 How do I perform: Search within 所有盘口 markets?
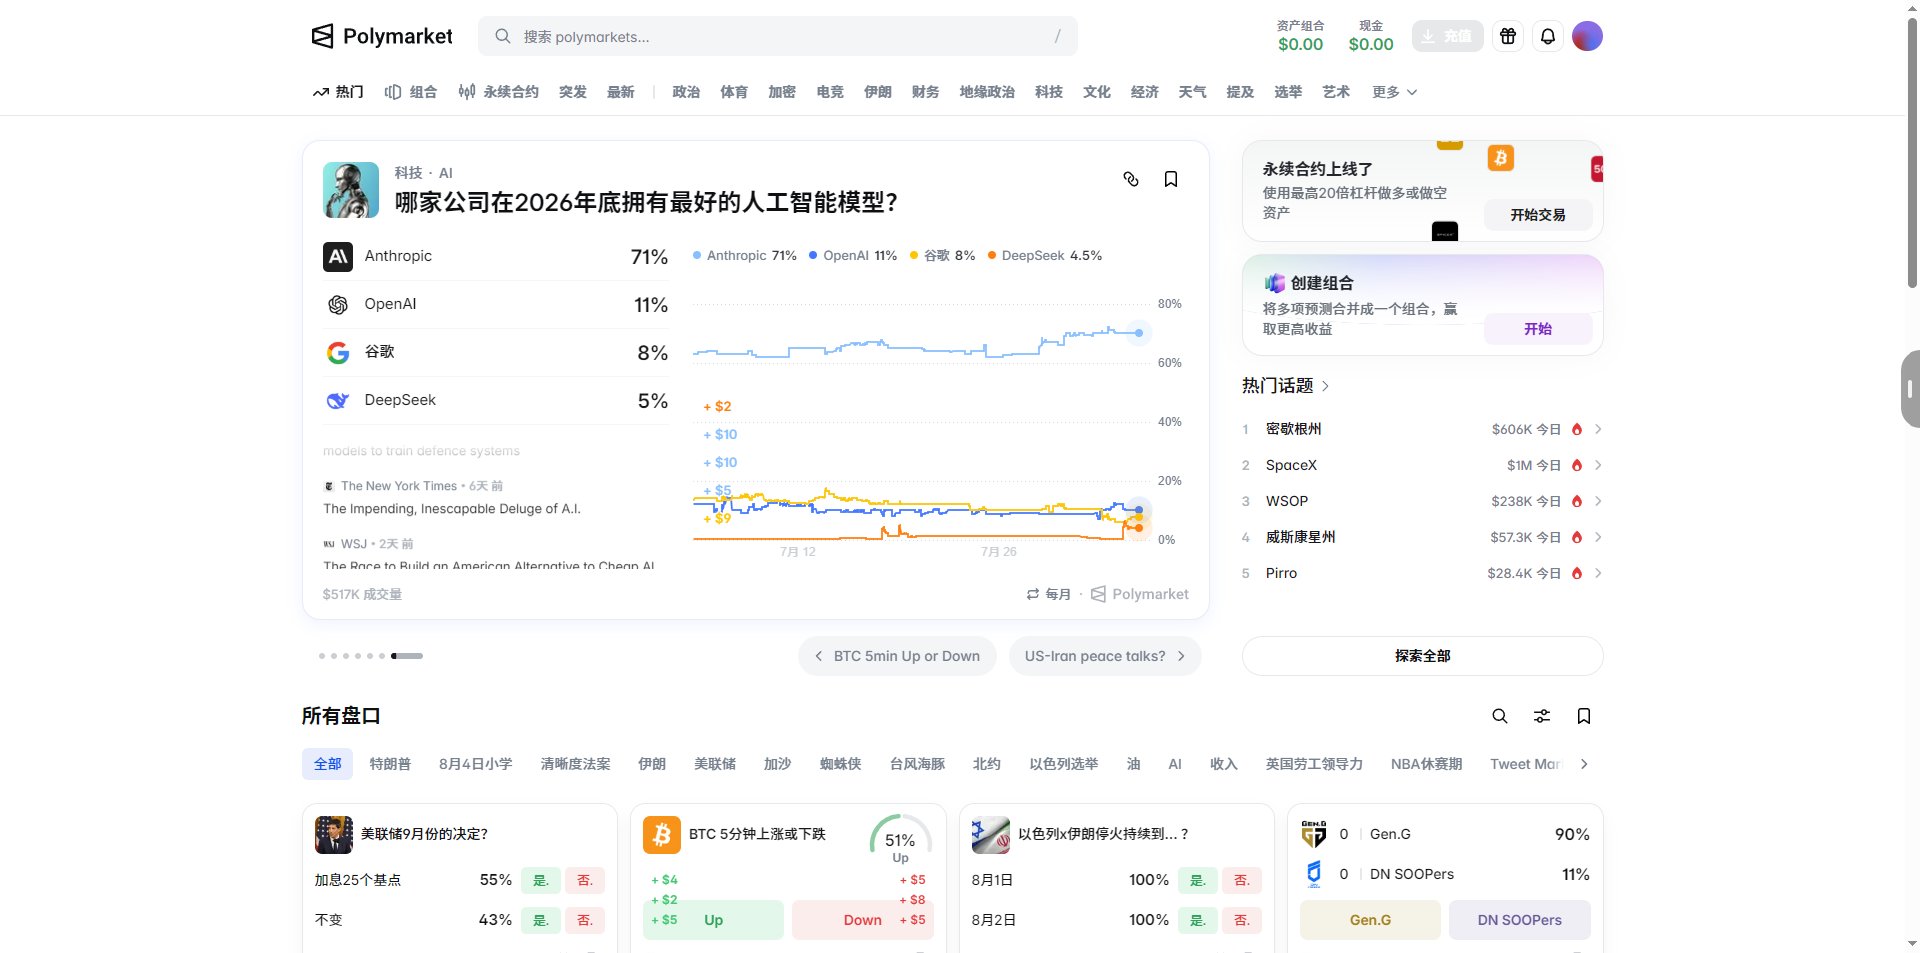click(x=1500, y=716)
